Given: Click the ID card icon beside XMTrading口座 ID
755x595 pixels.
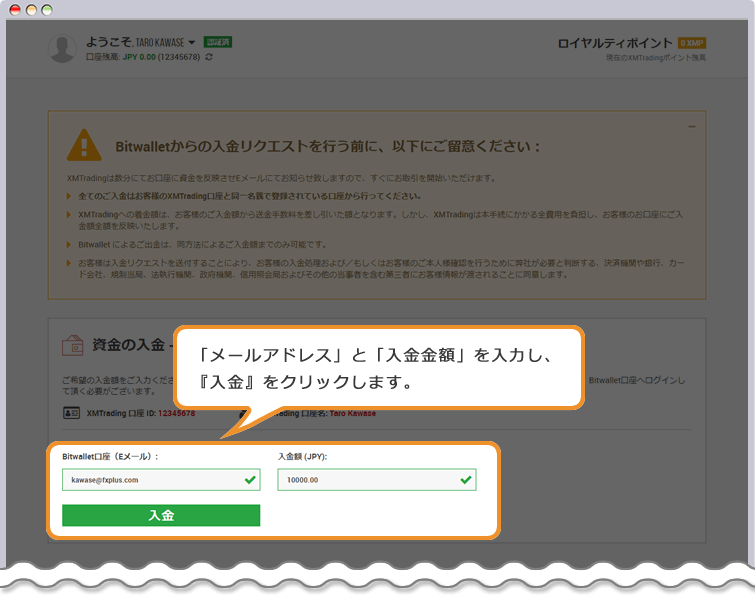Looking at the screenshot, I should tap(70, 413).
